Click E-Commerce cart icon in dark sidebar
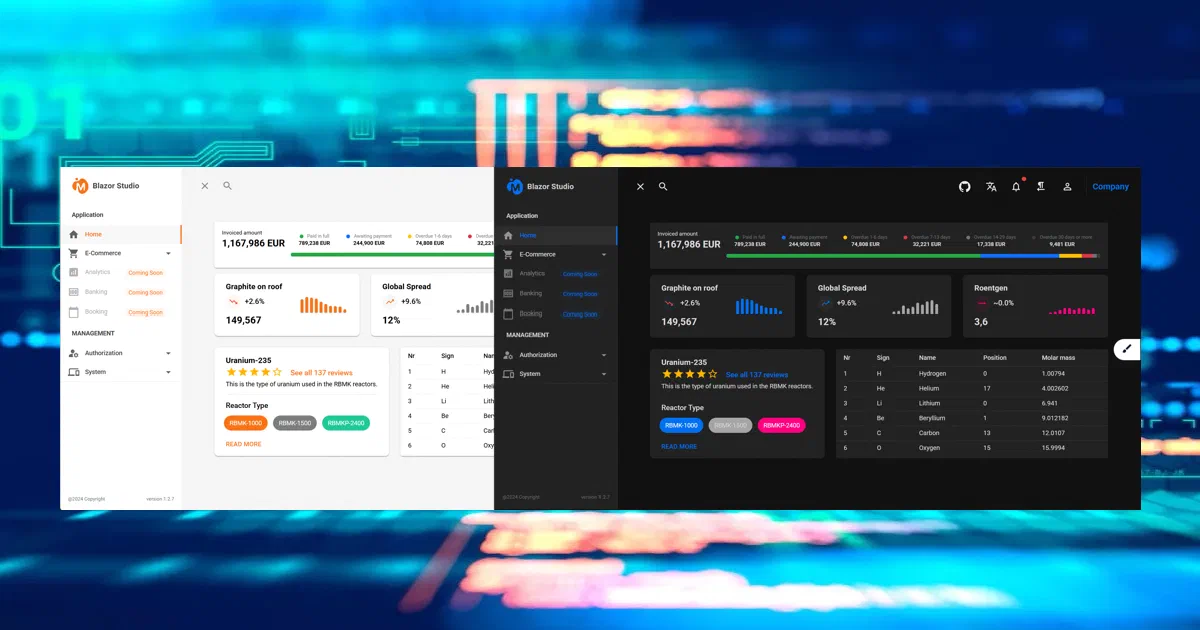Screen dimensions: 1200x630 [x=508, y=254]
